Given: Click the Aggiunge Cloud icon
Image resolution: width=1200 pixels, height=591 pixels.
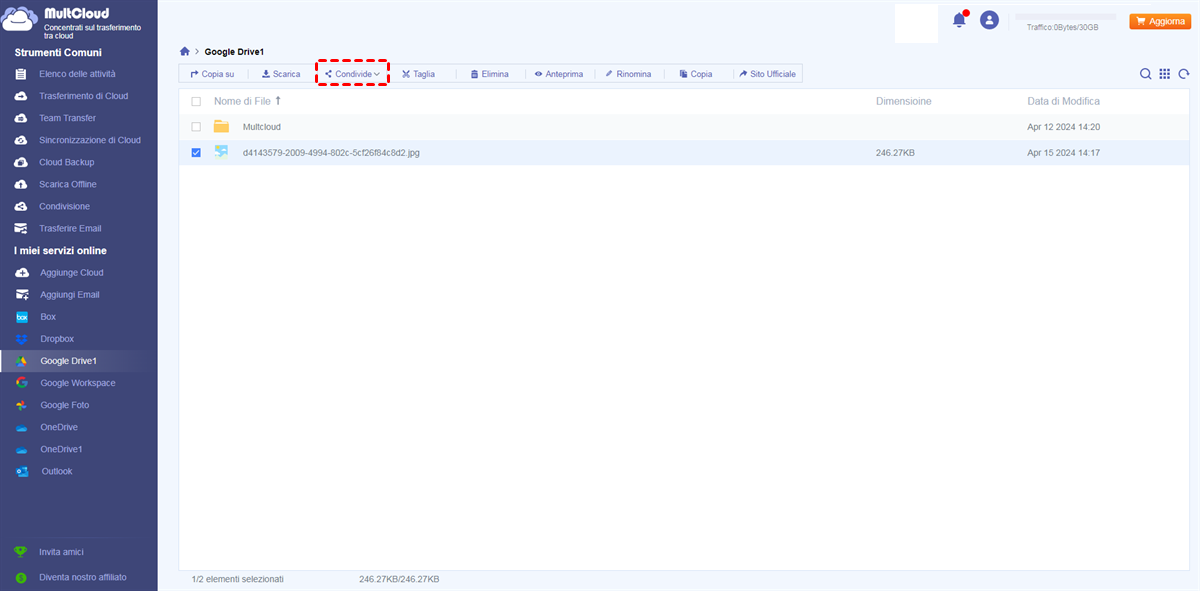Looking at the screenshot, I should (21, 272).
